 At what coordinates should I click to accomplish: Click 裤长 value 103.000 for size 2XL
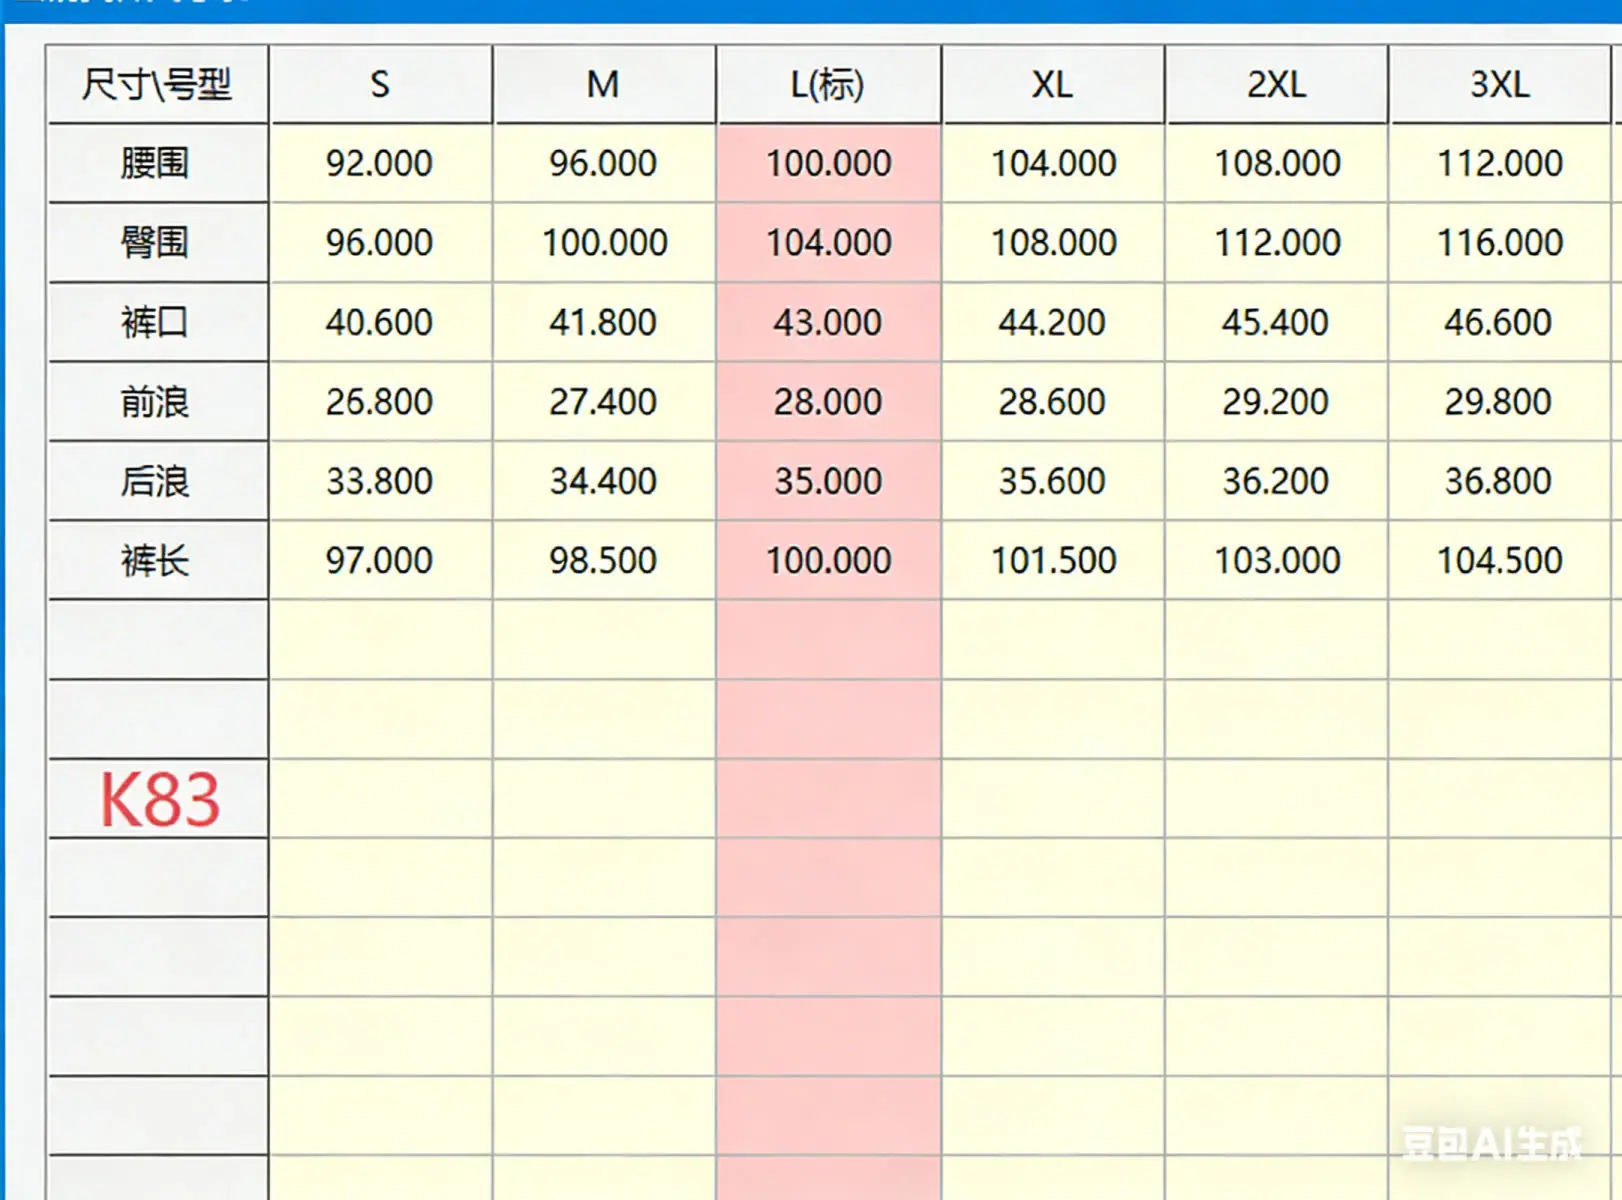(1277, 560)
